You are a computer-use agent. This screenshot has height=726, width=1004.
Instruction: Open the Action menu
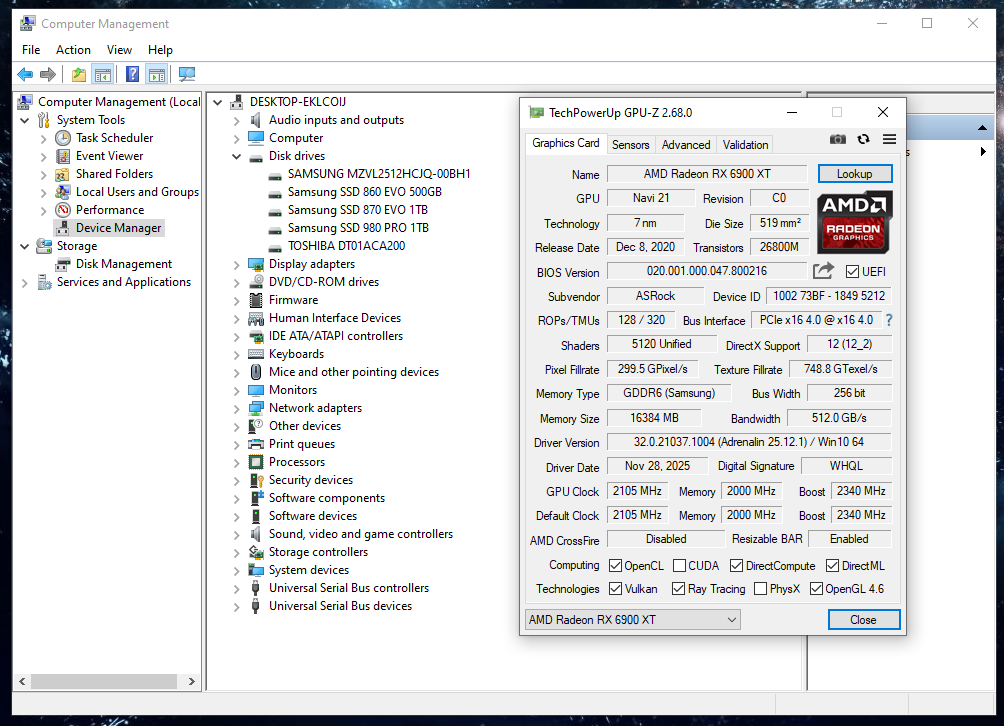(x=73, y=50)
